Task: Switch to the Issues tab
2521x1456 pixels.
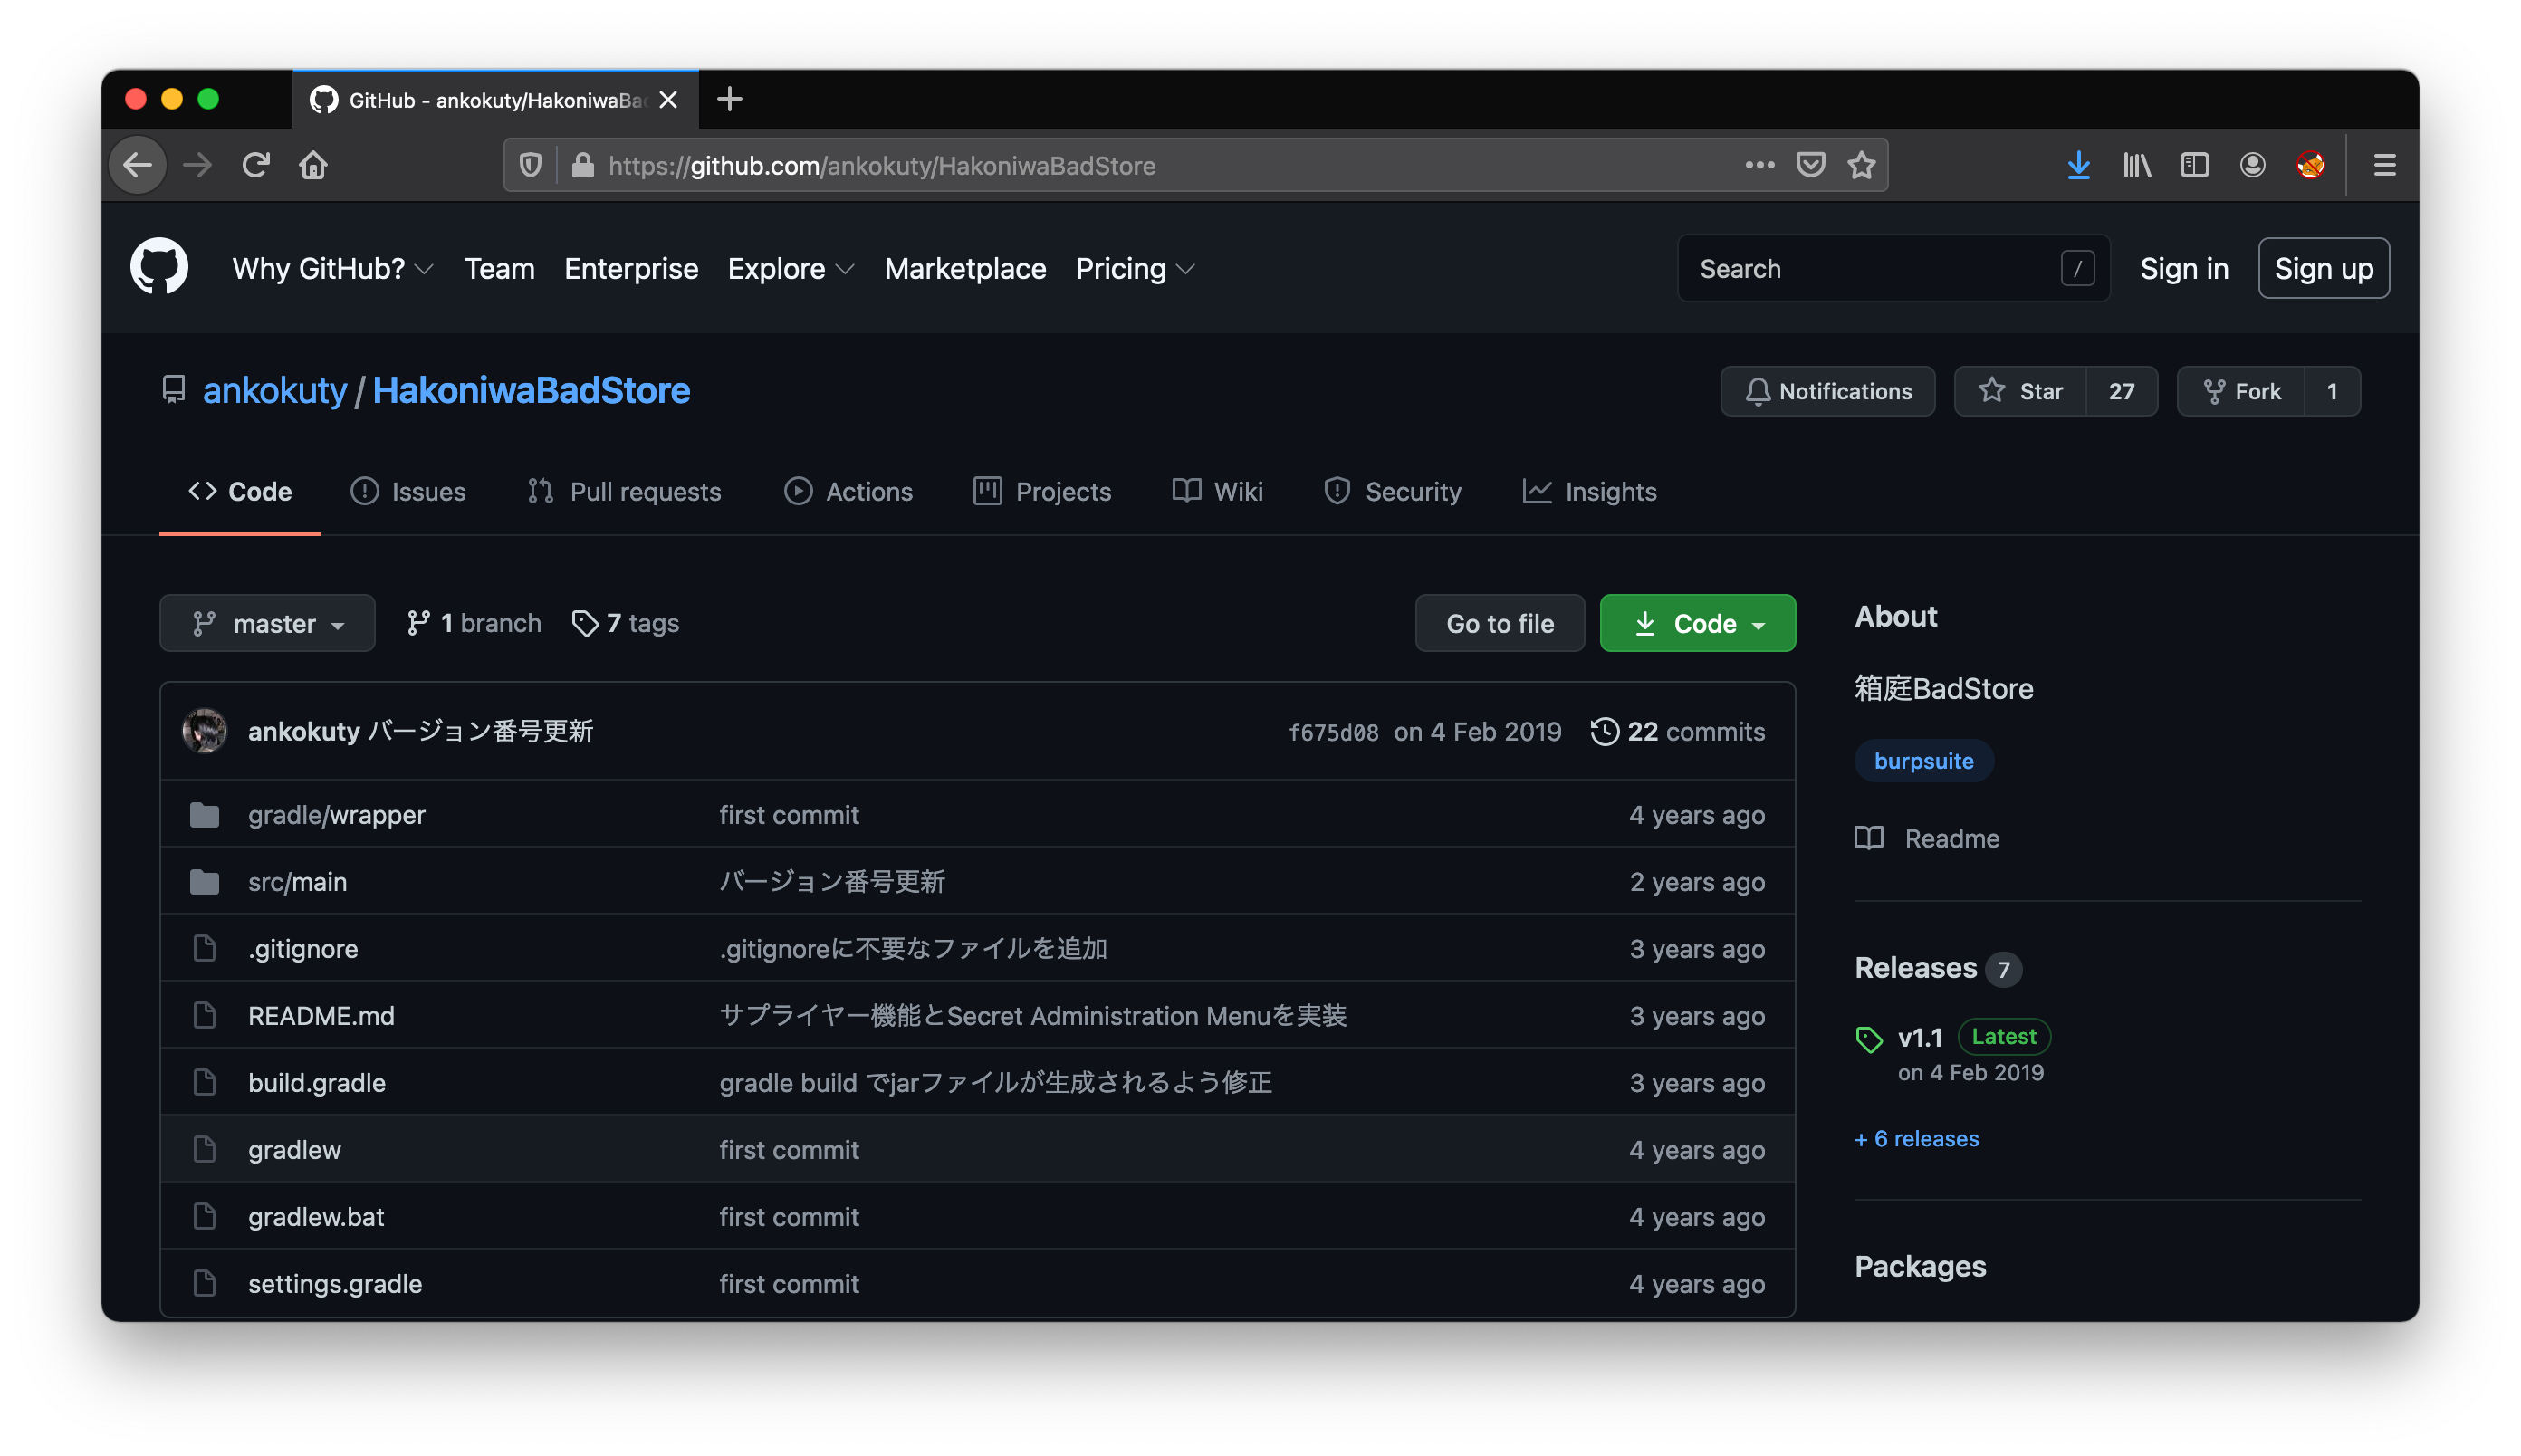Action: tap(408, 491)
